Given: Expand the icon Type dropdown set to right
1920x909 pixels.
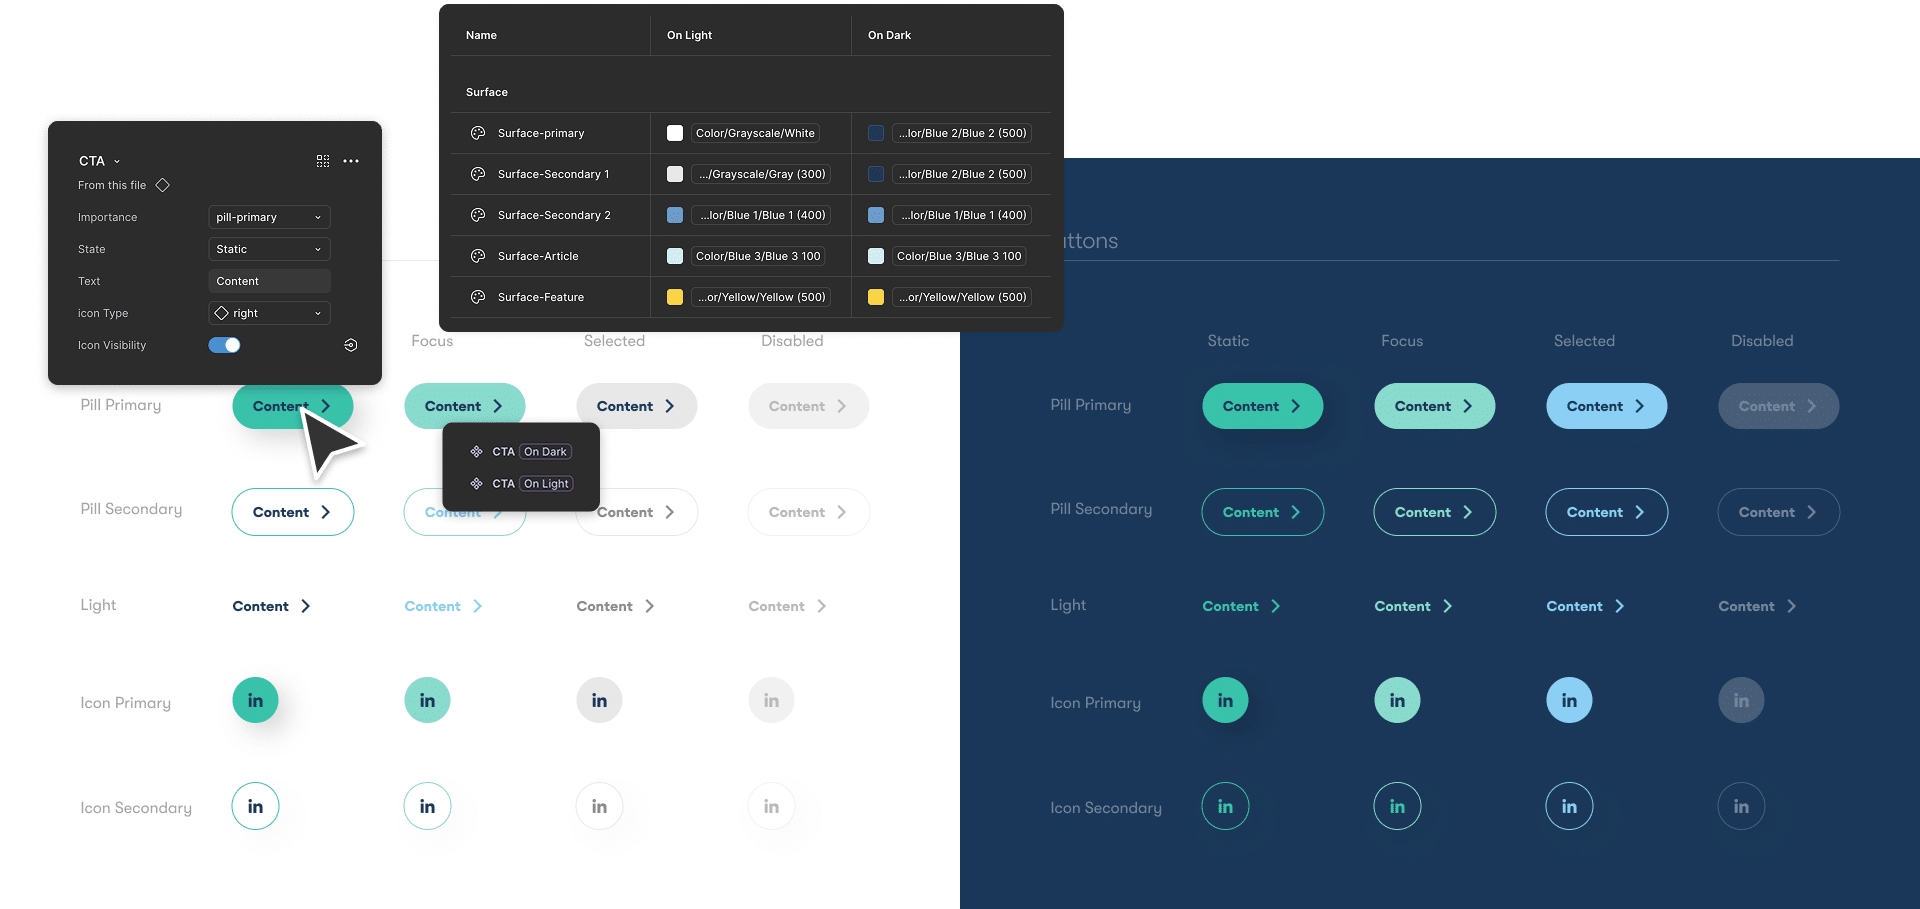Looking at the screenshot, I should pos(269,313).
